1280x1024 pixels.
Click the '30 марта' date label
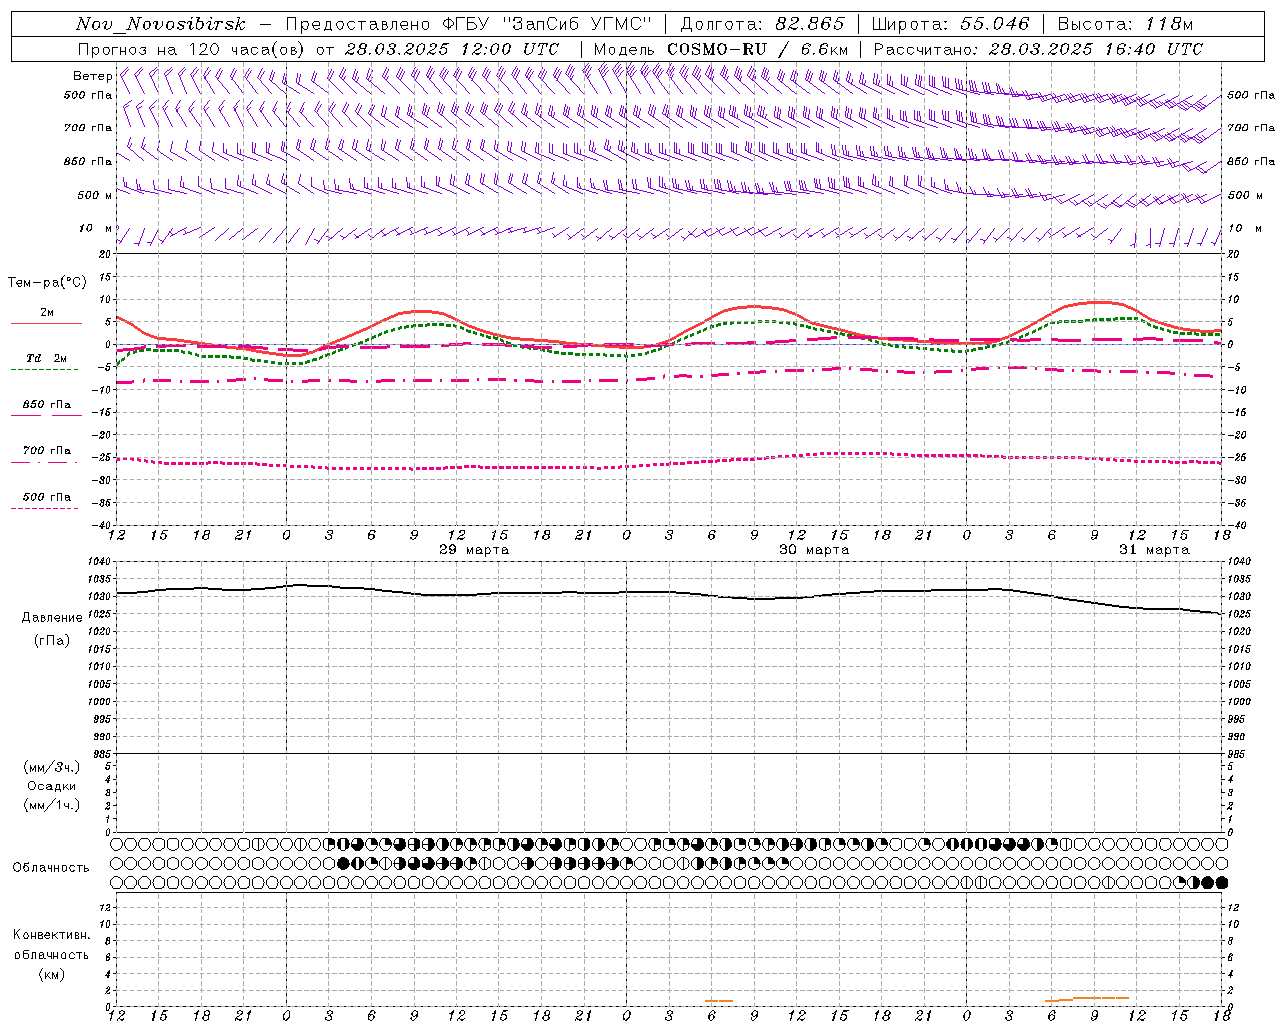[x=814, y=550]
